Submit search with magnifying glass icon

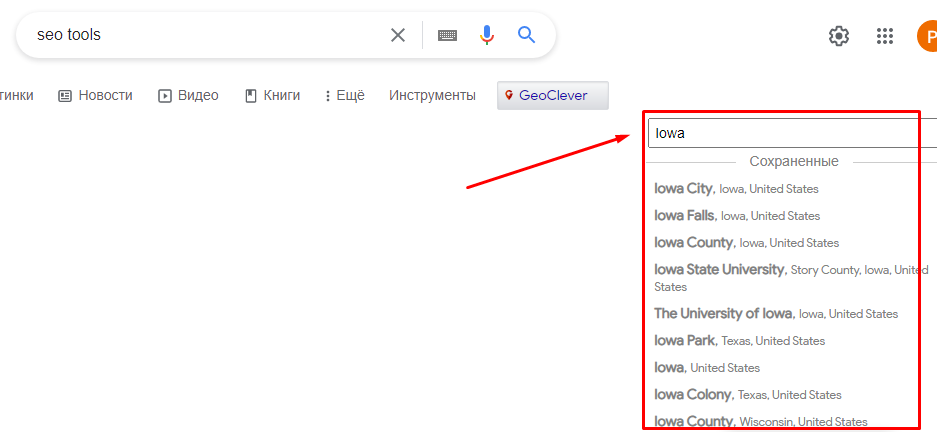coord(526,35)
